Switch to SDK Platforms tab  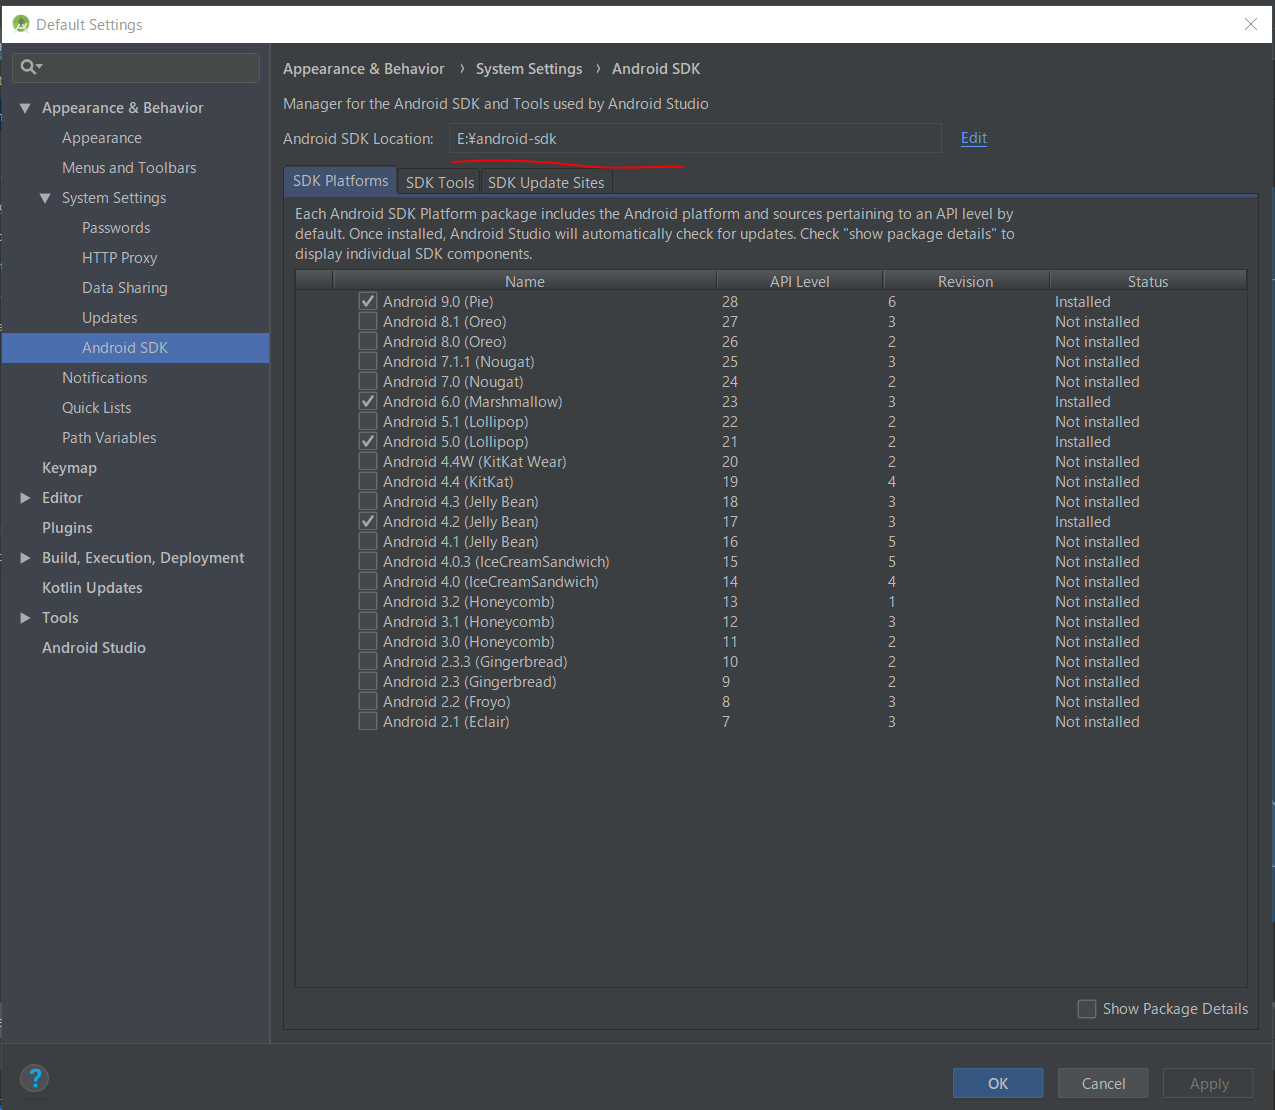click(340, 181)
